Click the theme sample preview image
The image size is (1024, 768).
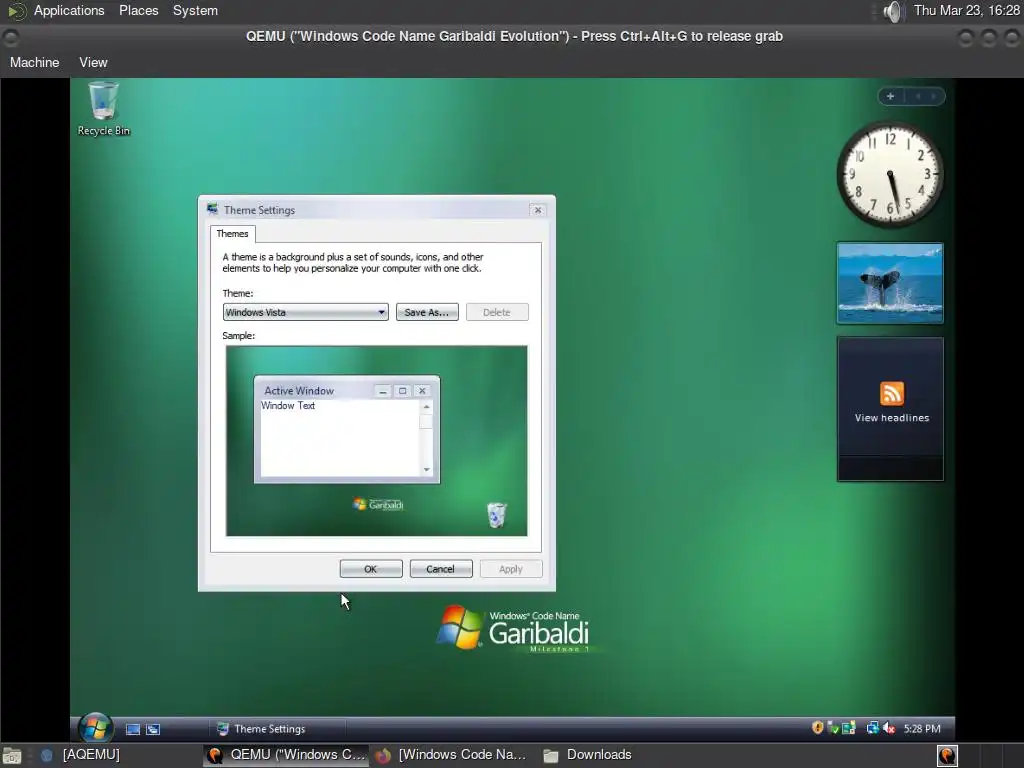tap(376, 441)
